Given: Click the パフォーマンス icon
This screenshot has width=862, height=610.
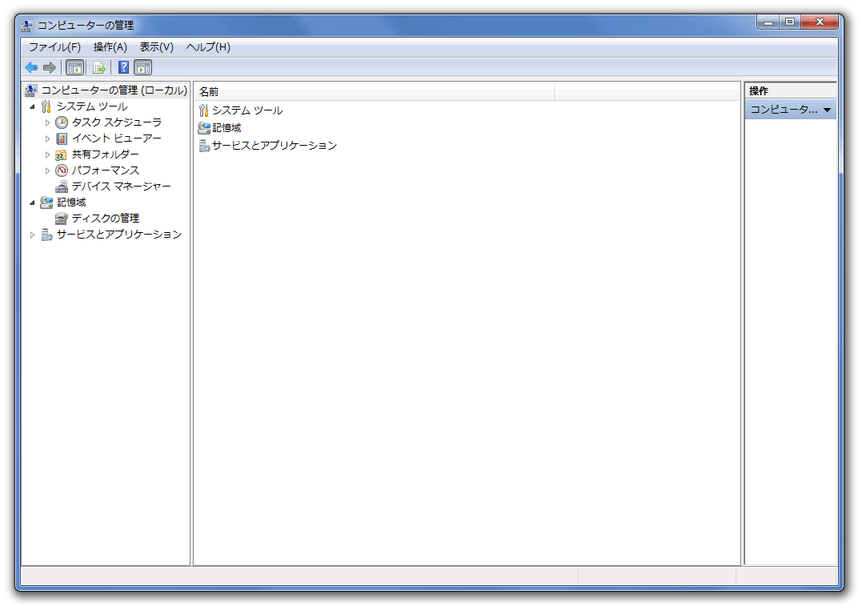Looking at the screenshot, I should tap(62, 170).
